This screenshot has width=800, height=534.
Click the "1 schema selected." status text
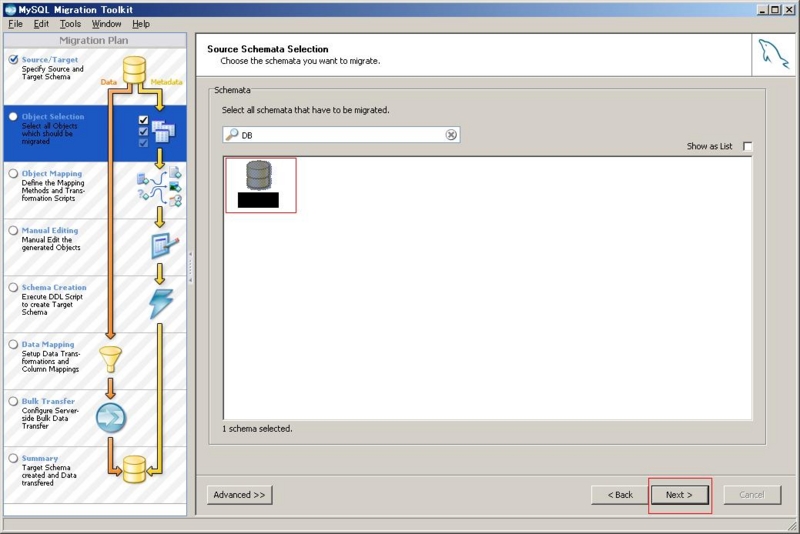tap(257, 429)
